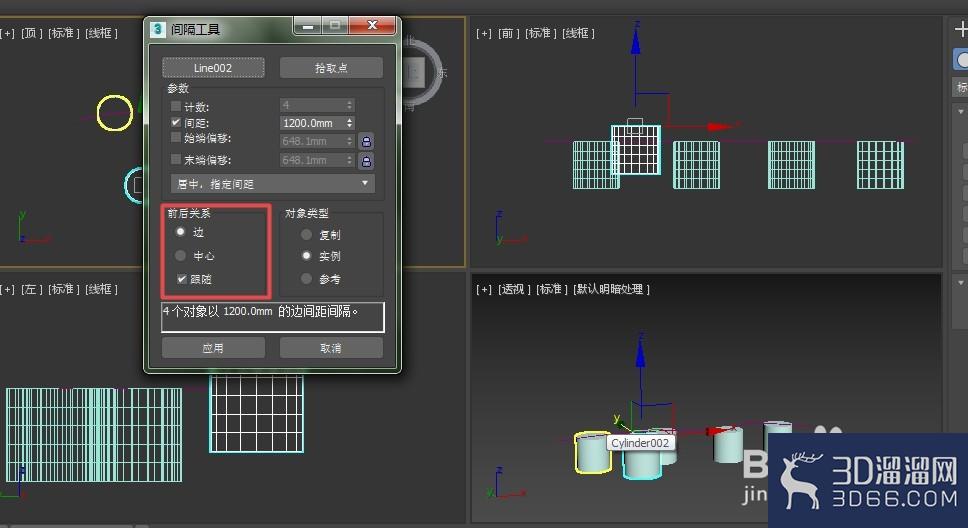Select the 参考 object type
968x528 pixels.
pyautogui.click(x=306, y=279)
